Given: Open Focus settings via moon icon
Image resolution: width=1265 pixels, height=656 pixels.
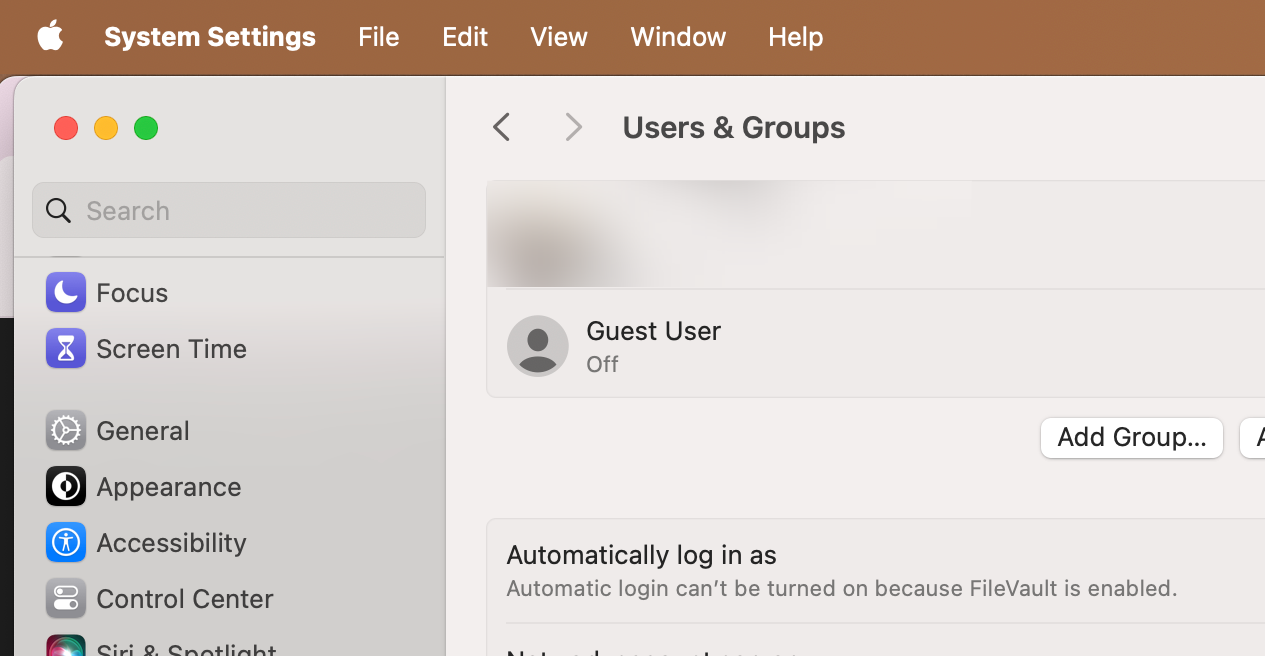Looking at the screenshot, I should [x=66, y=292].
